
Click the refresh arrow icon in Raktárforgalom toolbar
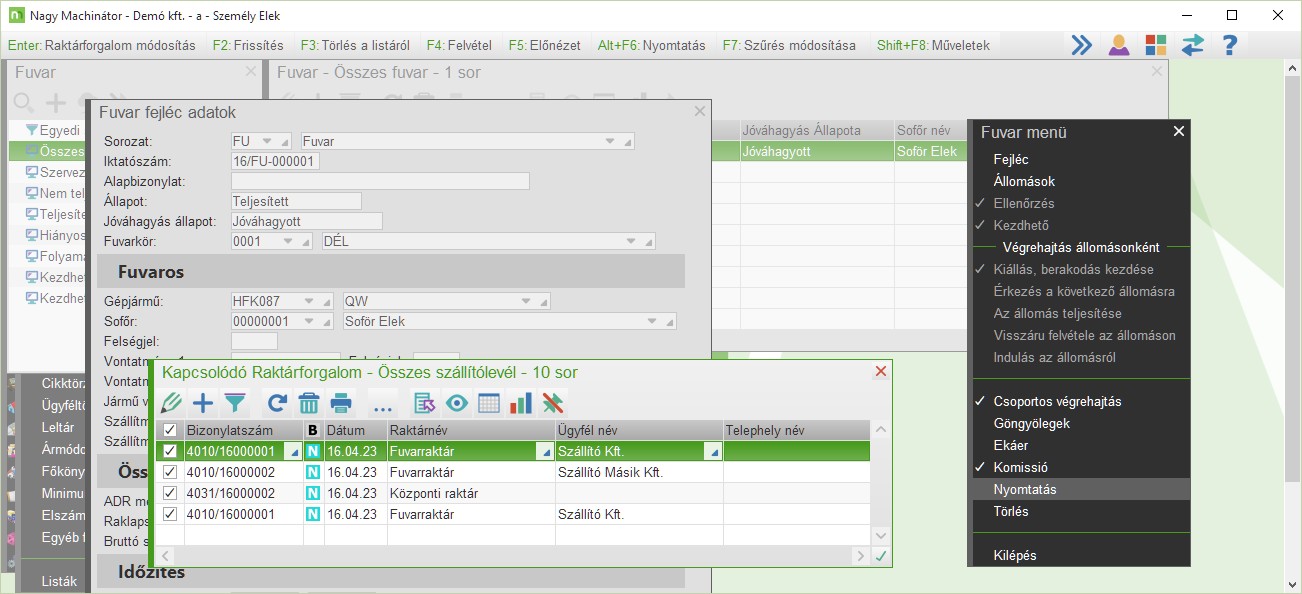click(277, 403)
